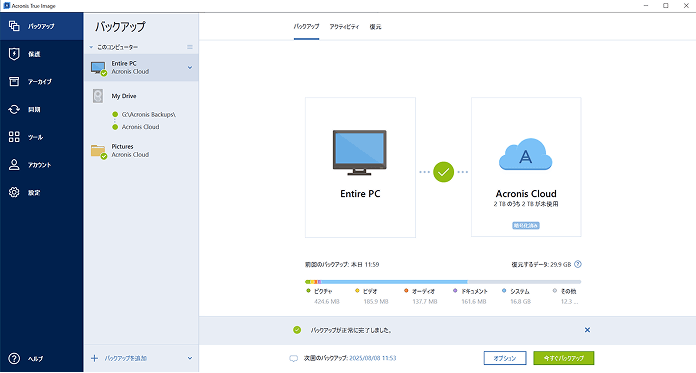Click the orange オーディオ legend dot
Viewport: 696px width, 373px height.
pyautogui.click(x=406, y=291)
